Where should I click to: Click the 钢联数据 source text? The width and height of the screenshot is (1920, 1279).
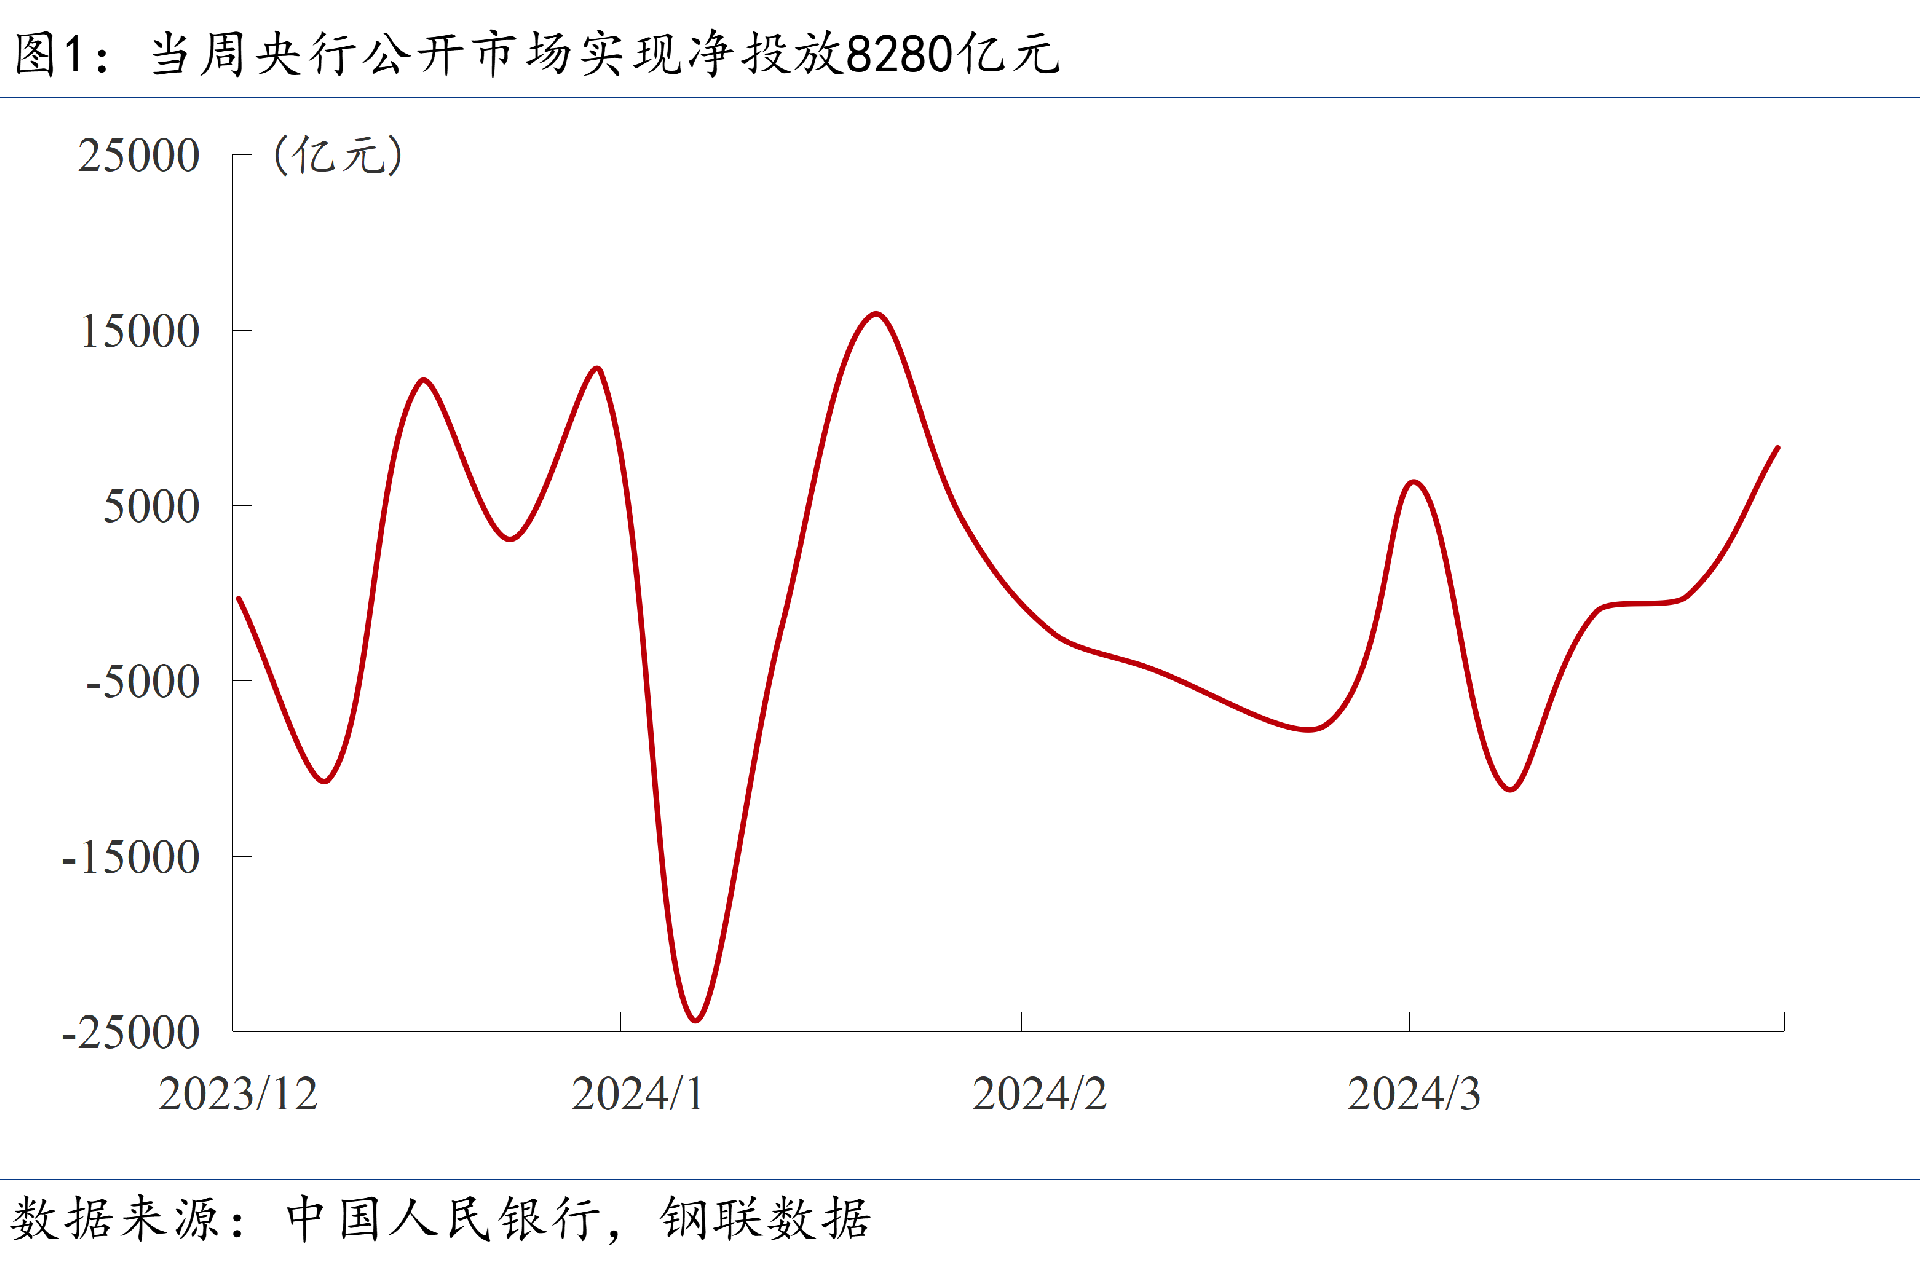766,1219
